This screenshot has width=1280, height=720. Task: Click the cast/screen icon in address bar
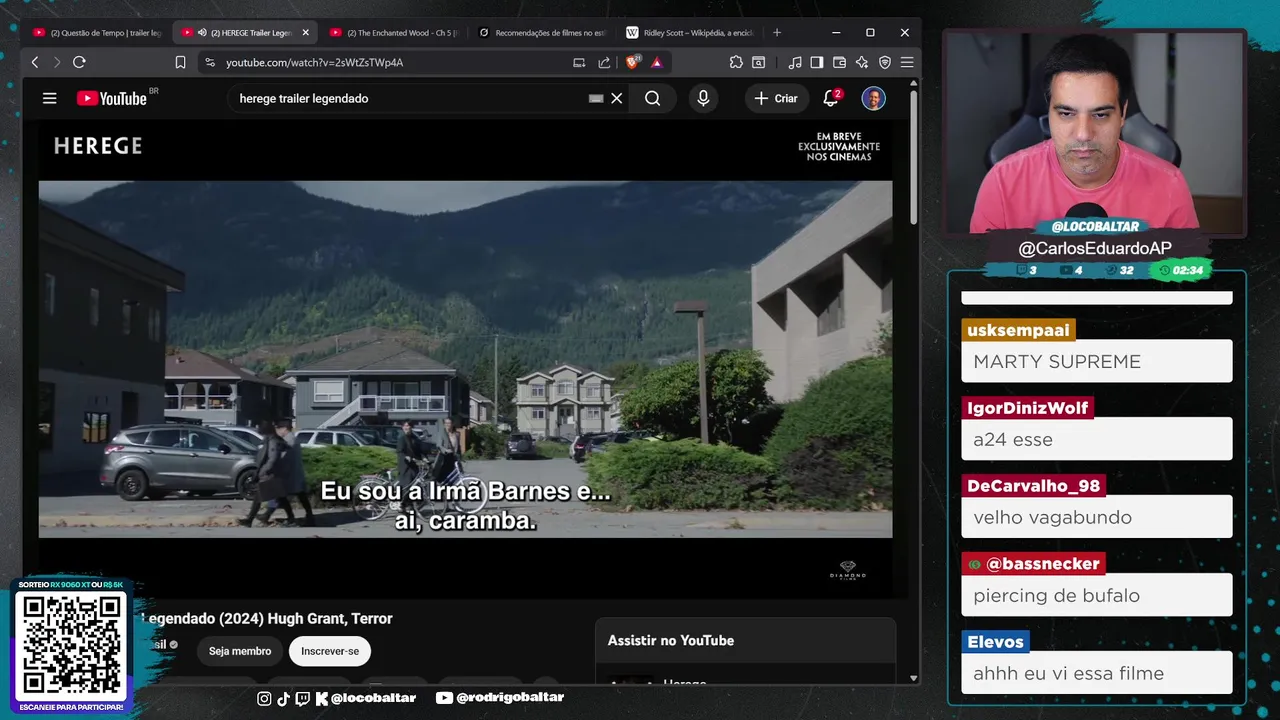click(579, 62)
